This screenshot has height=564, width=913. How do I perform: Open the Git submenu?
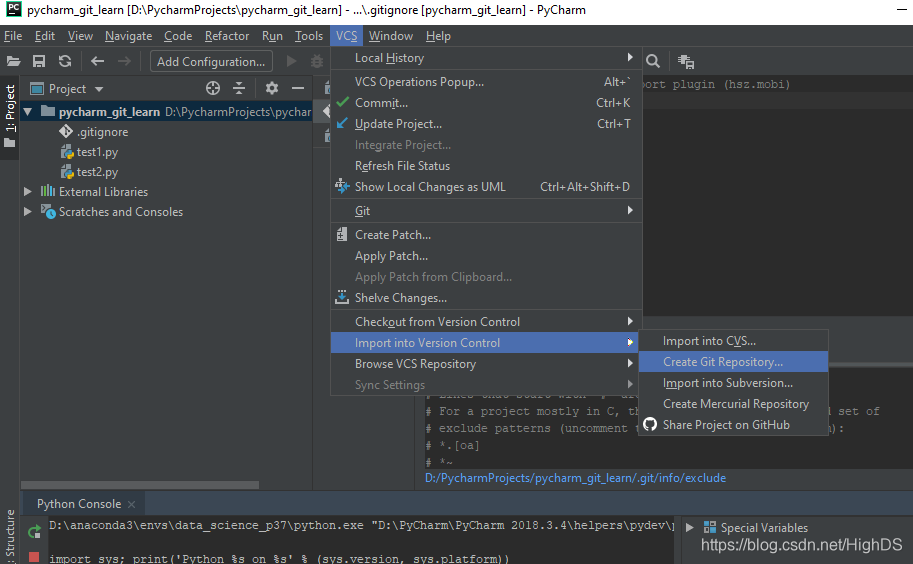point(486,211)
